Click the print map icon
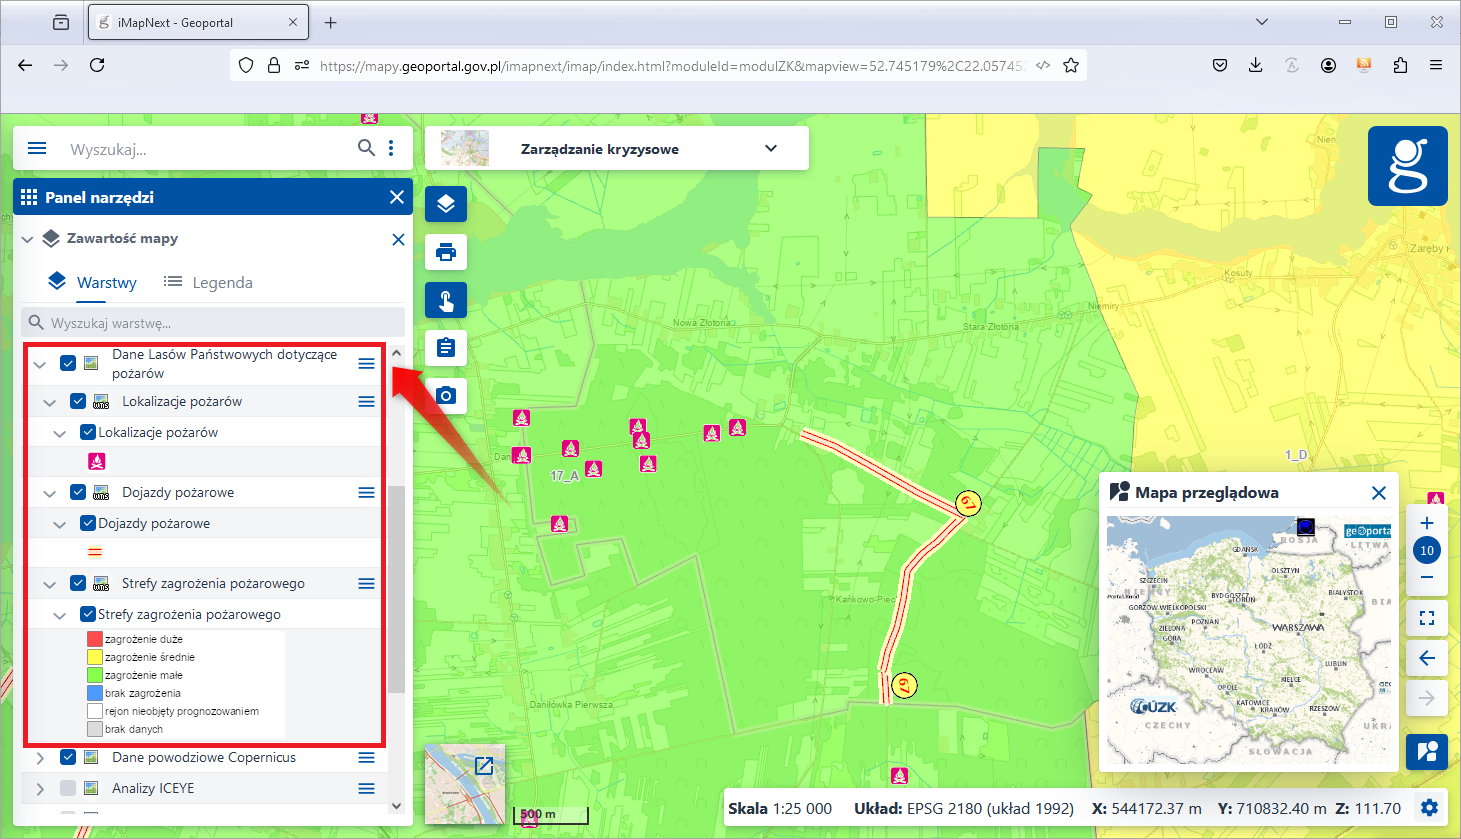Screen dimensions: 1461x839 point(446,252)
